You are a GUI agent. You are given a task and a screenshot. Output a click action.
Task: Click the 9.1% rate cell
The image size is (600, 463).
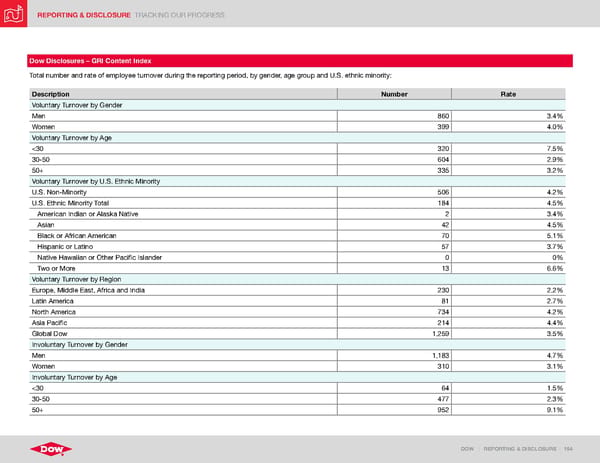(x=509, y=410)
